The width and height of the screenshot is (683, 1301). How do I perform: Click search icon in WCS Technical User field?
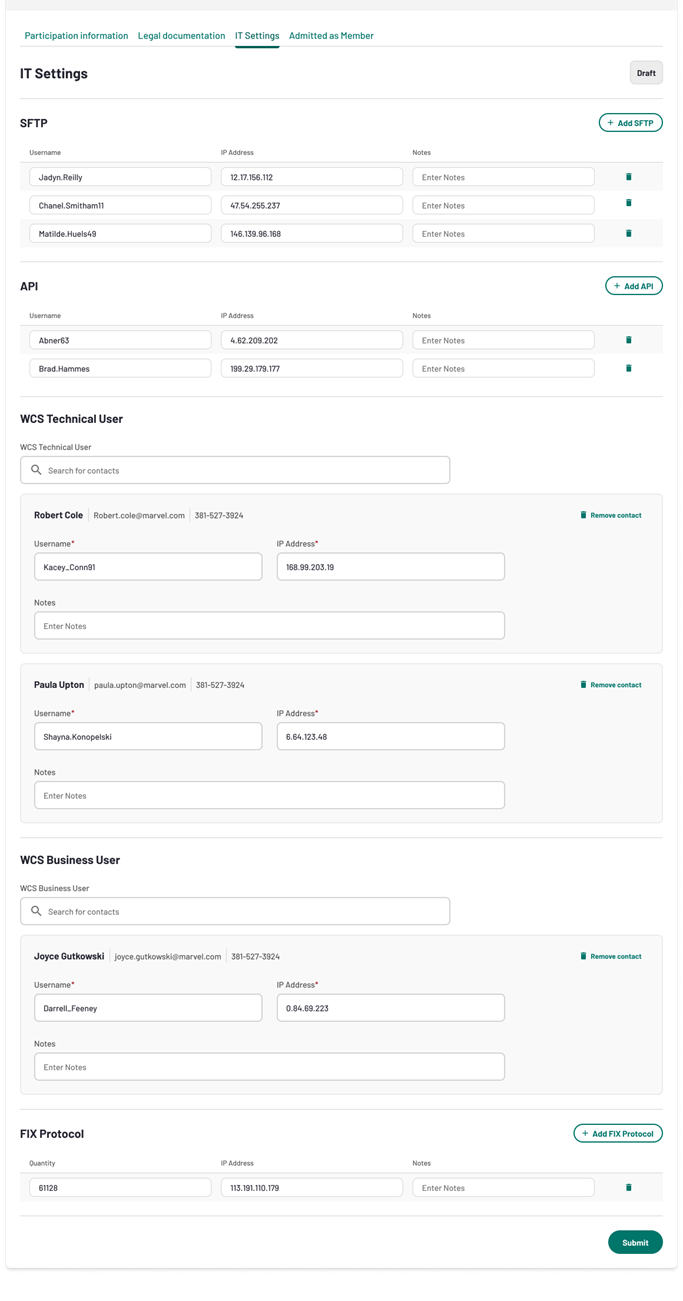coord(36,470)
